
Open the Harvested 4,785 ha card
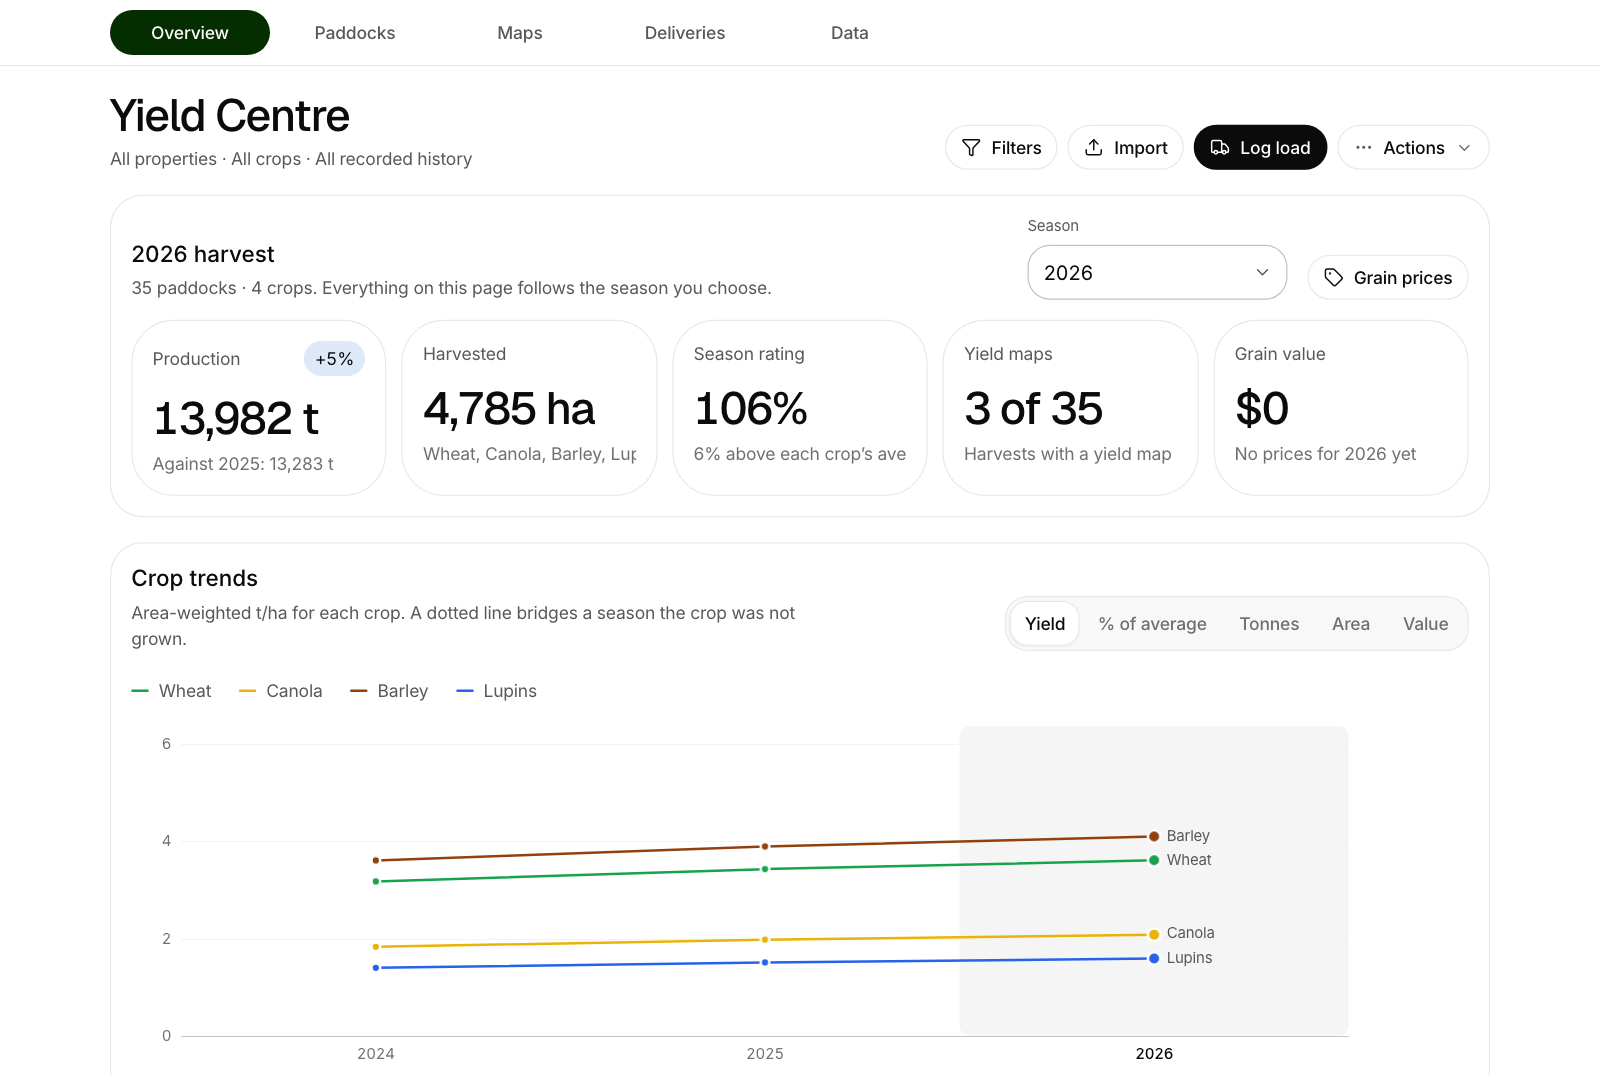[x=529, y=408]
